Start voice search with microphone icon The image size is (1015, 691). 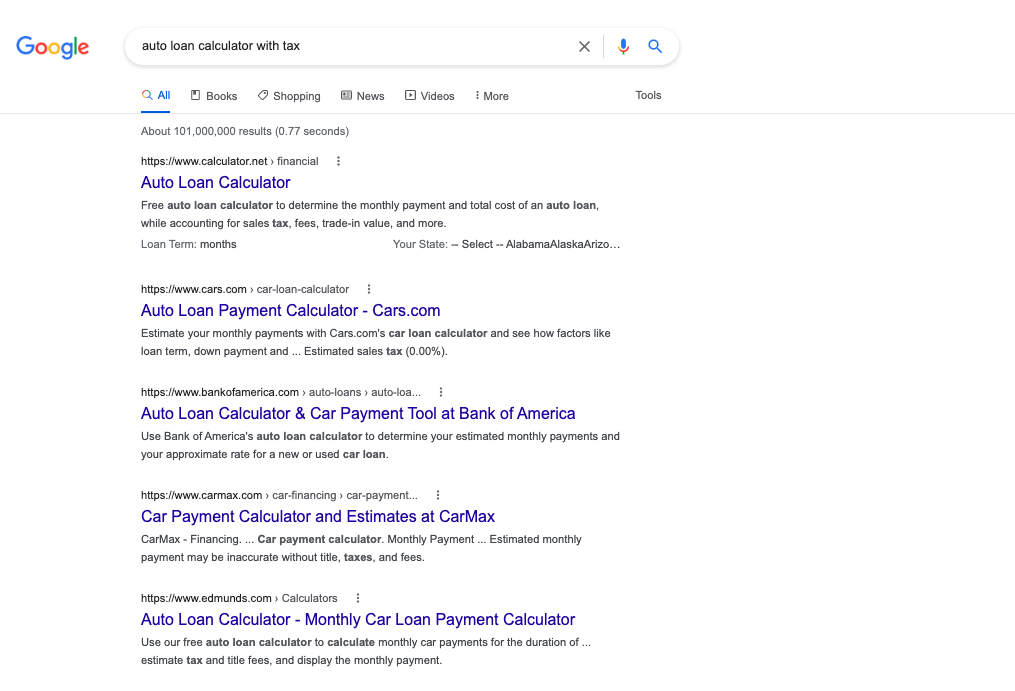(623, 47)
